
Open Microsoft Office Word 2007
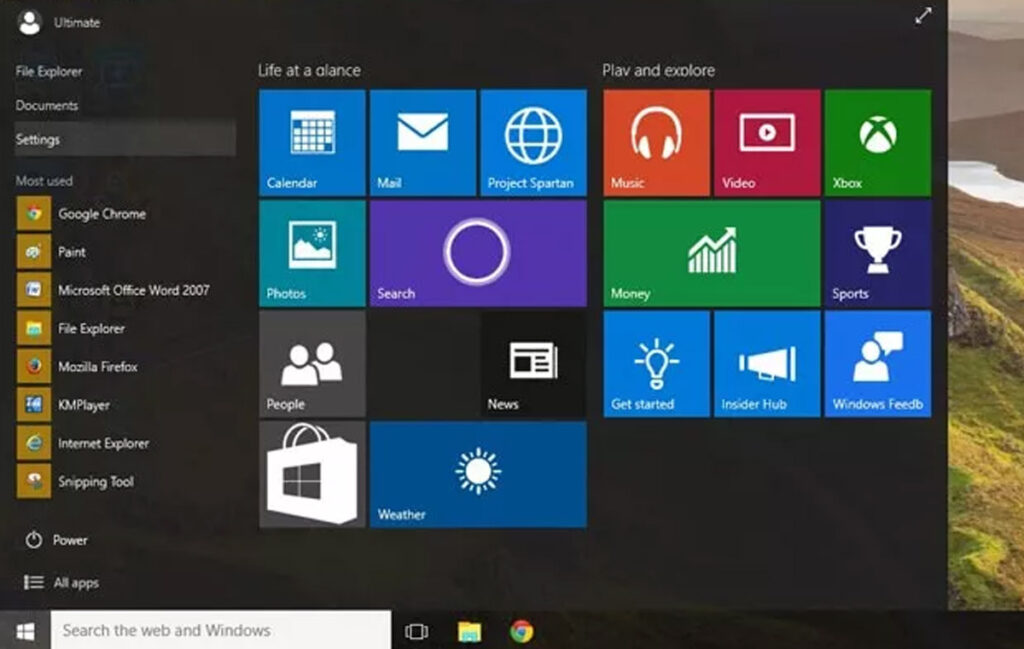pyautogui.click(x=135, y=290)
